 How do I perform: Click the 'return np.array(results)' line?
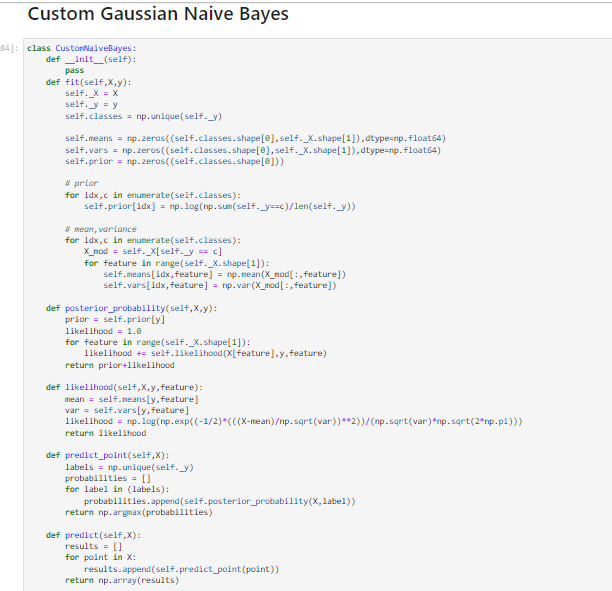pos(122,580)
